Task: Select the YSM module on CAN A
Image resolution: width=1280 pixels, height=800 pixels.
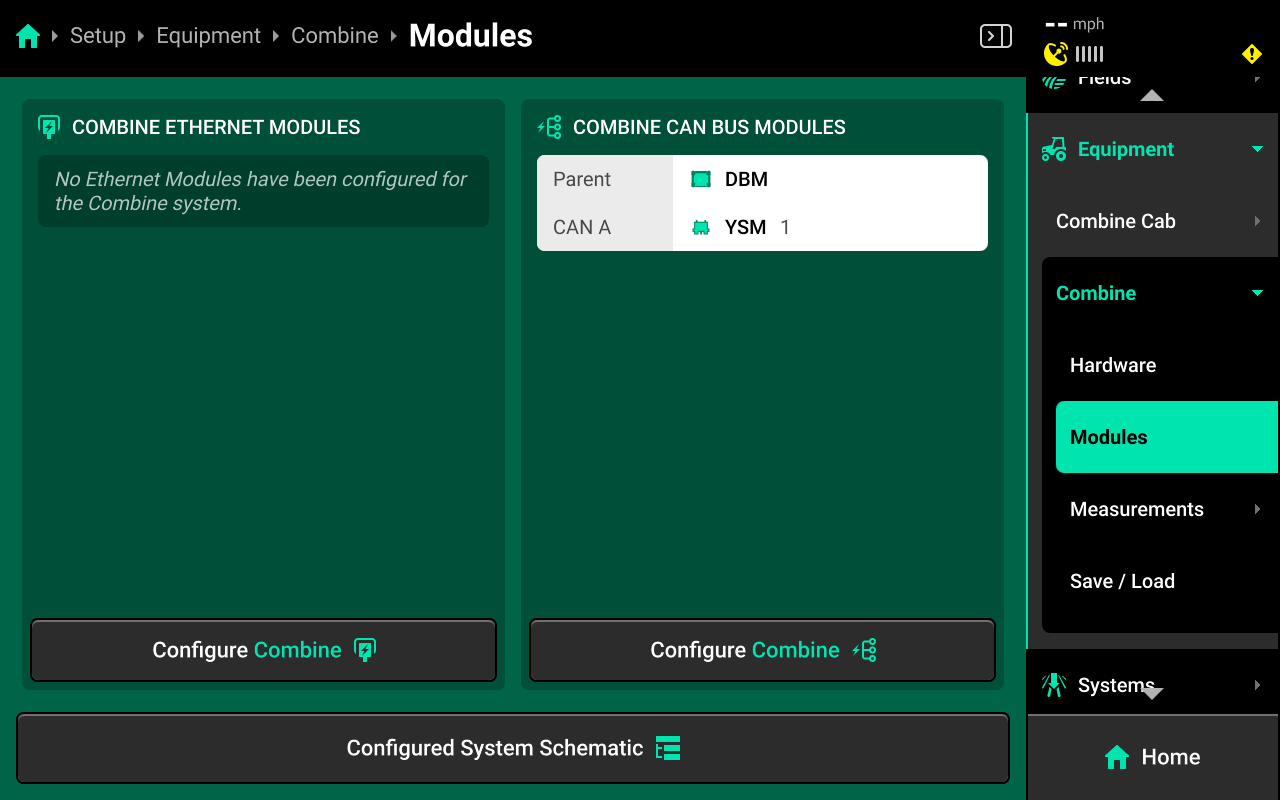Action: (x=745, y=228)
